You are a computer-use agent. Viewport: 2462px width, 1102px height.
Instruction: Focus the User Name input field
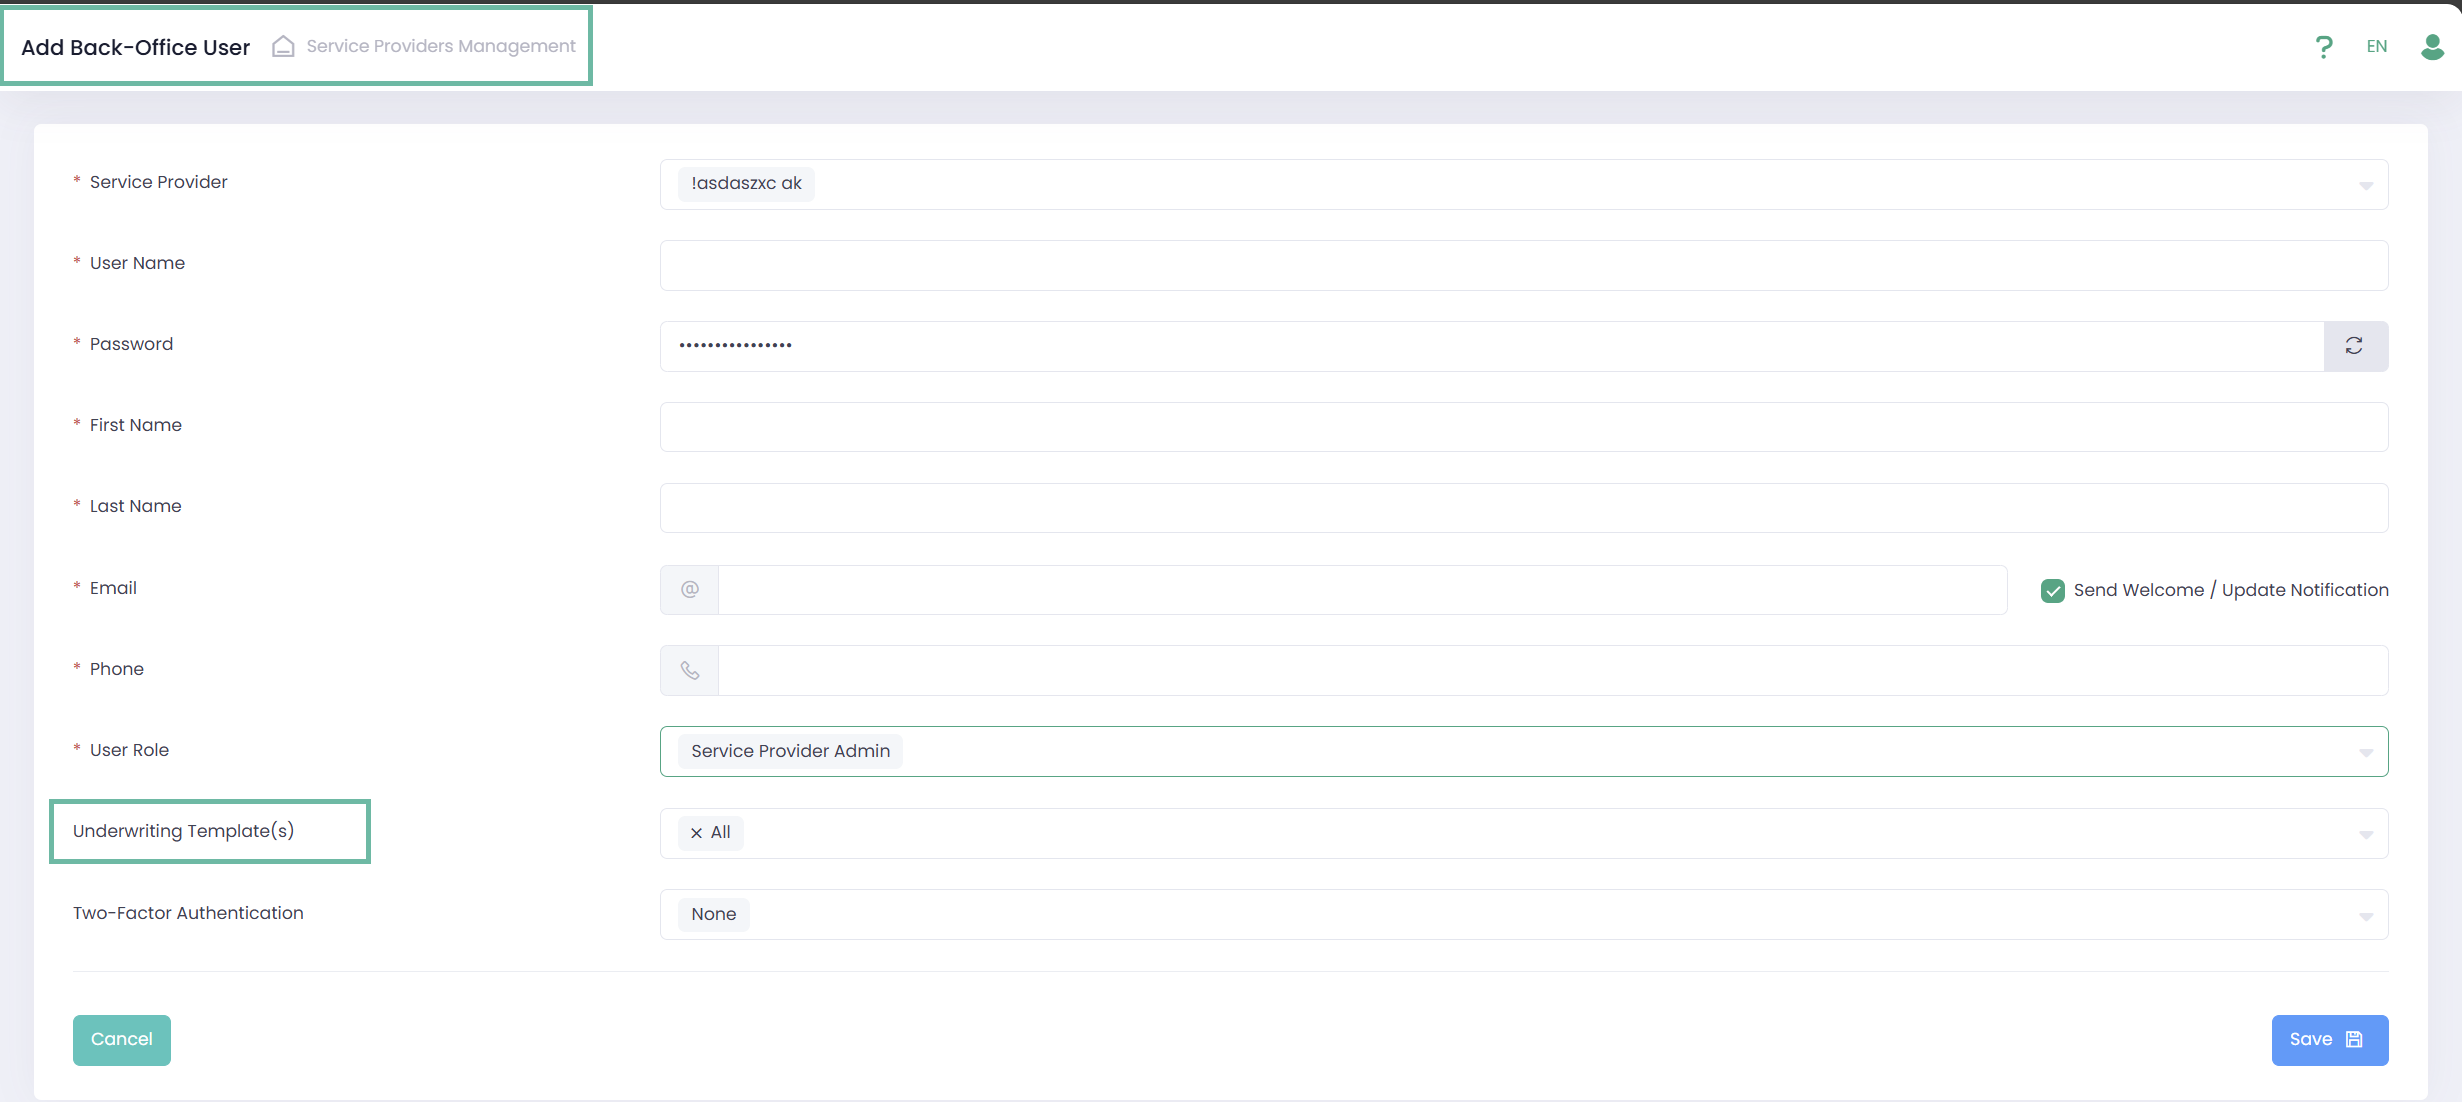coord(1523,266)
